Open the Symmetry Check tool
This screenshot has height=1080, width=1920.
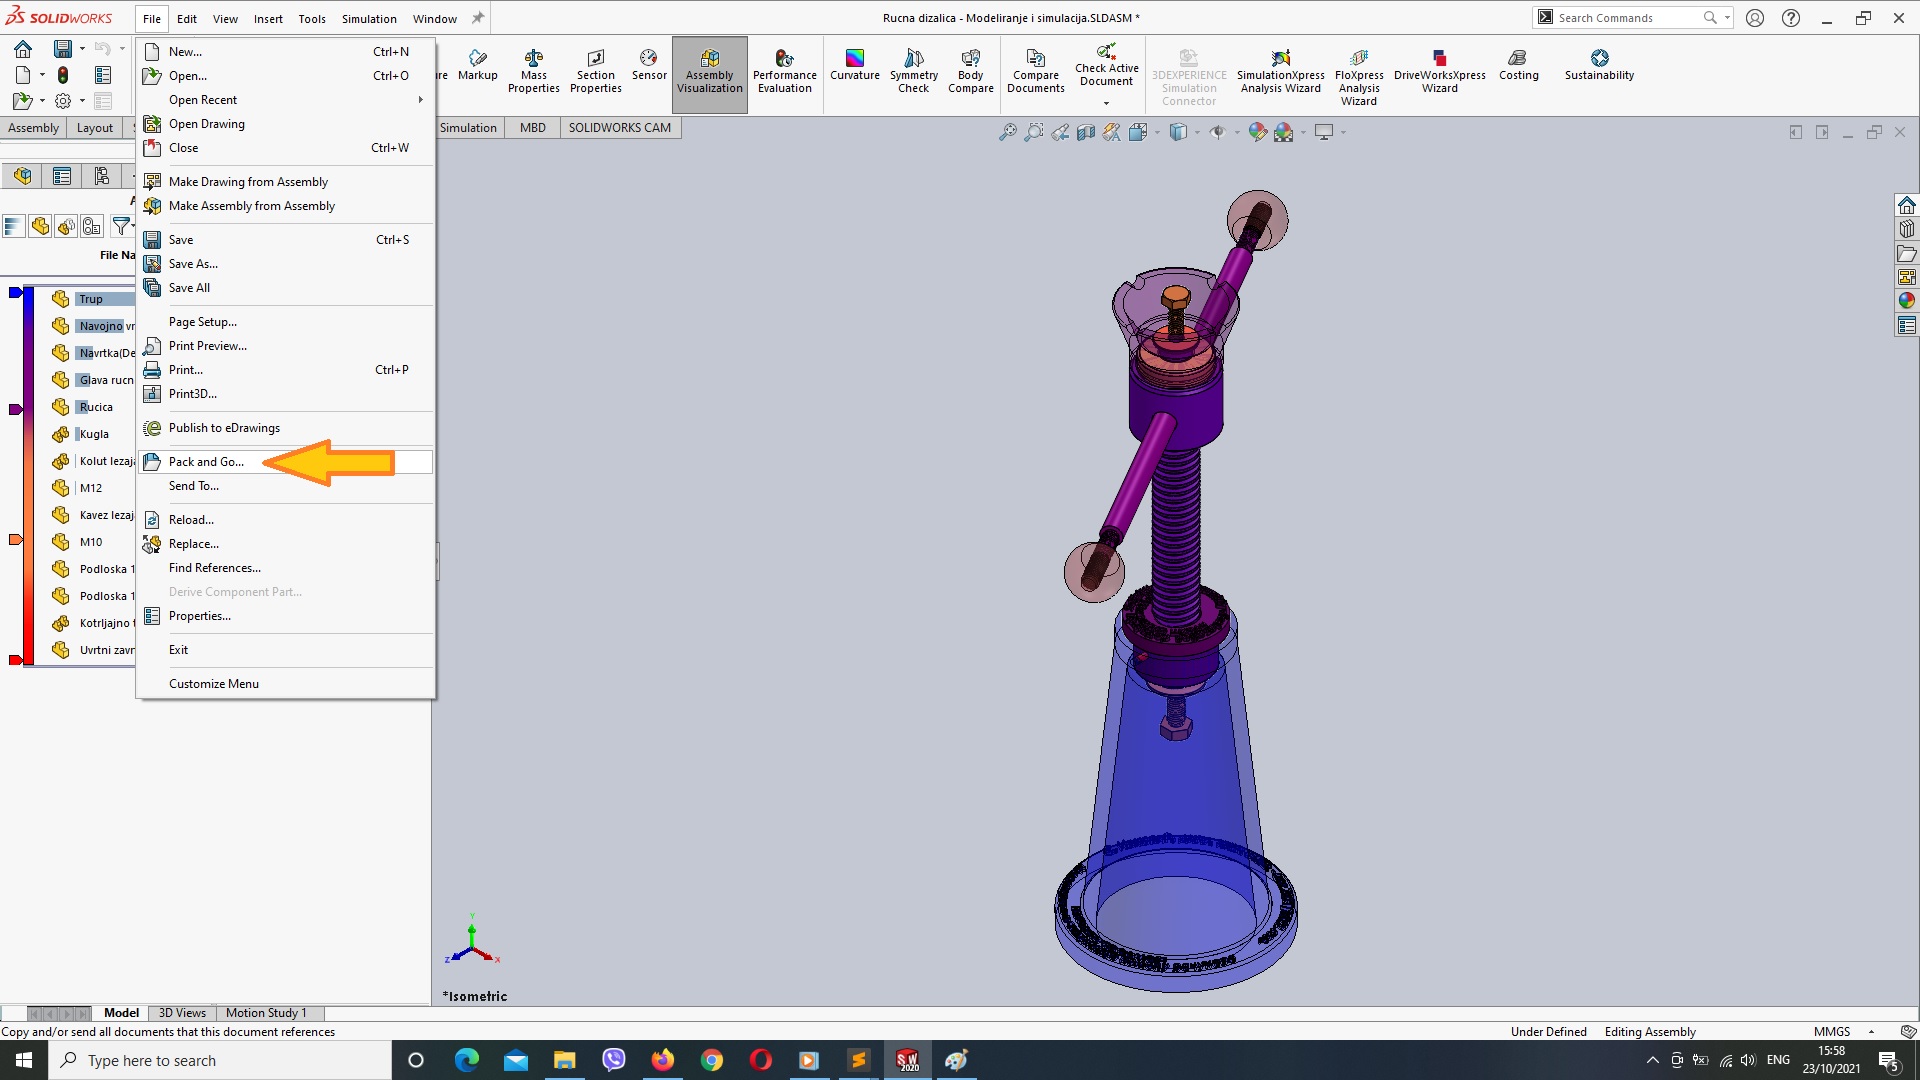[913, 71]
